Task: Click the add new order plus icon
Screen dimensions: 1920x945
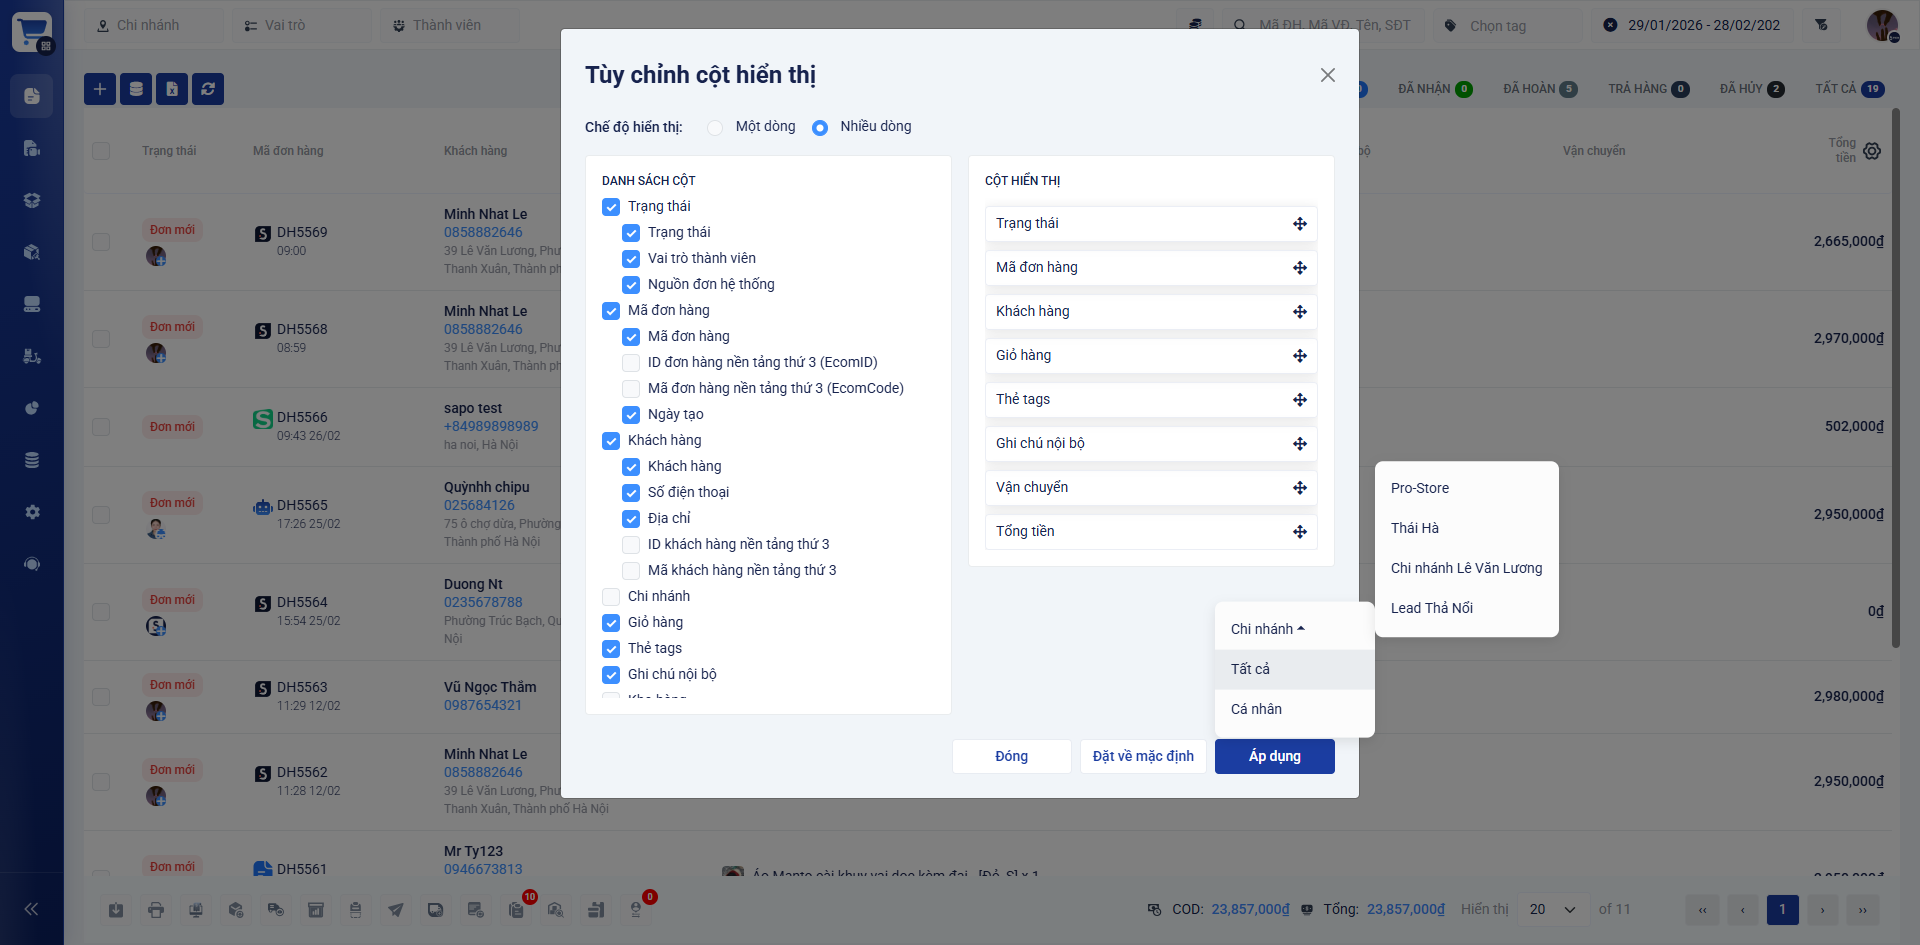Action: click(x=100, y=89)
